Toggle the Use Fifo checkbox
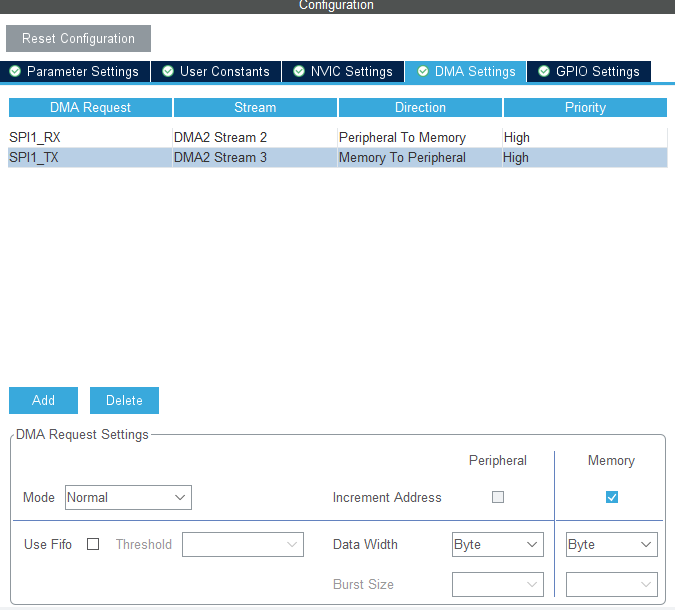The height and width of the screenshot is (610, 675). (93, 545)
